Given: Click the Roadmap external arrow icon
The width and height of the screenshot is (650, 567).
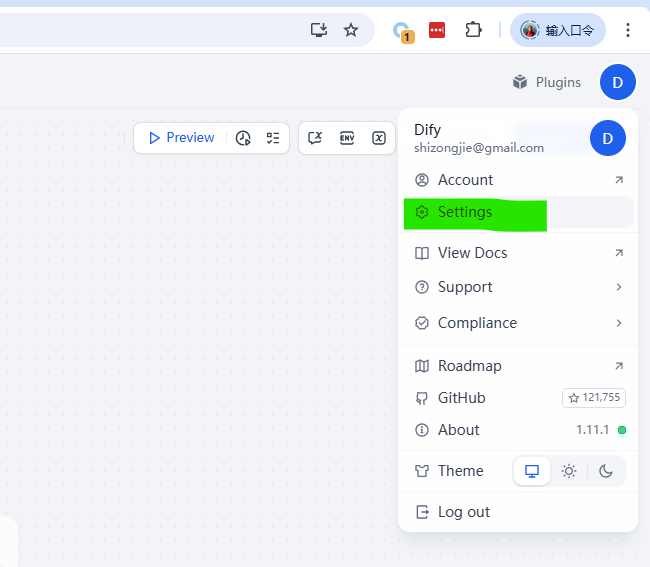Looking at the screenshot, I should pyautogui.click(x=619, y=366).
